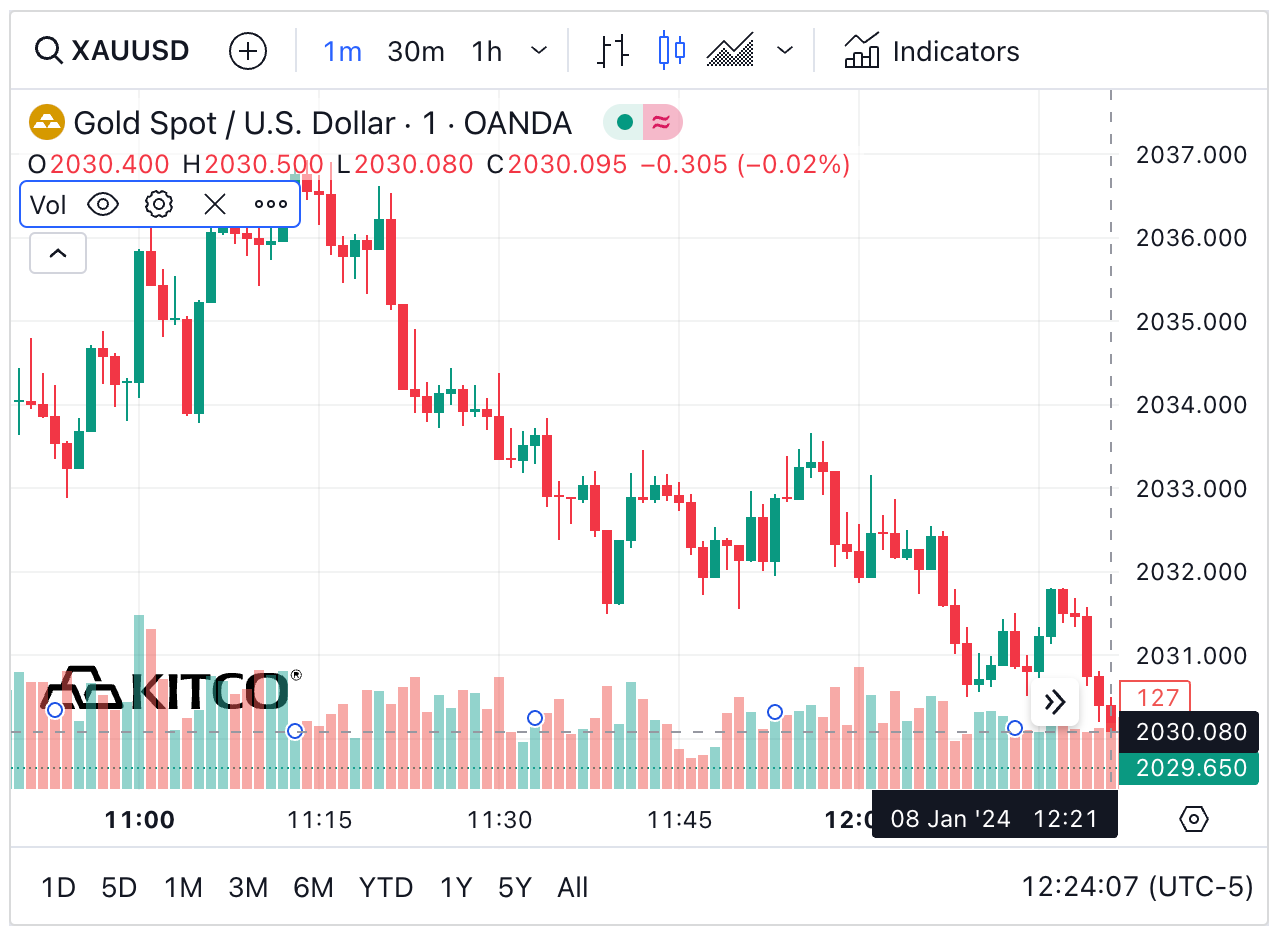Click the 08 Jan '24 12:21 date label
This screenshot has height=934, width=1280.
click(995, 819)
